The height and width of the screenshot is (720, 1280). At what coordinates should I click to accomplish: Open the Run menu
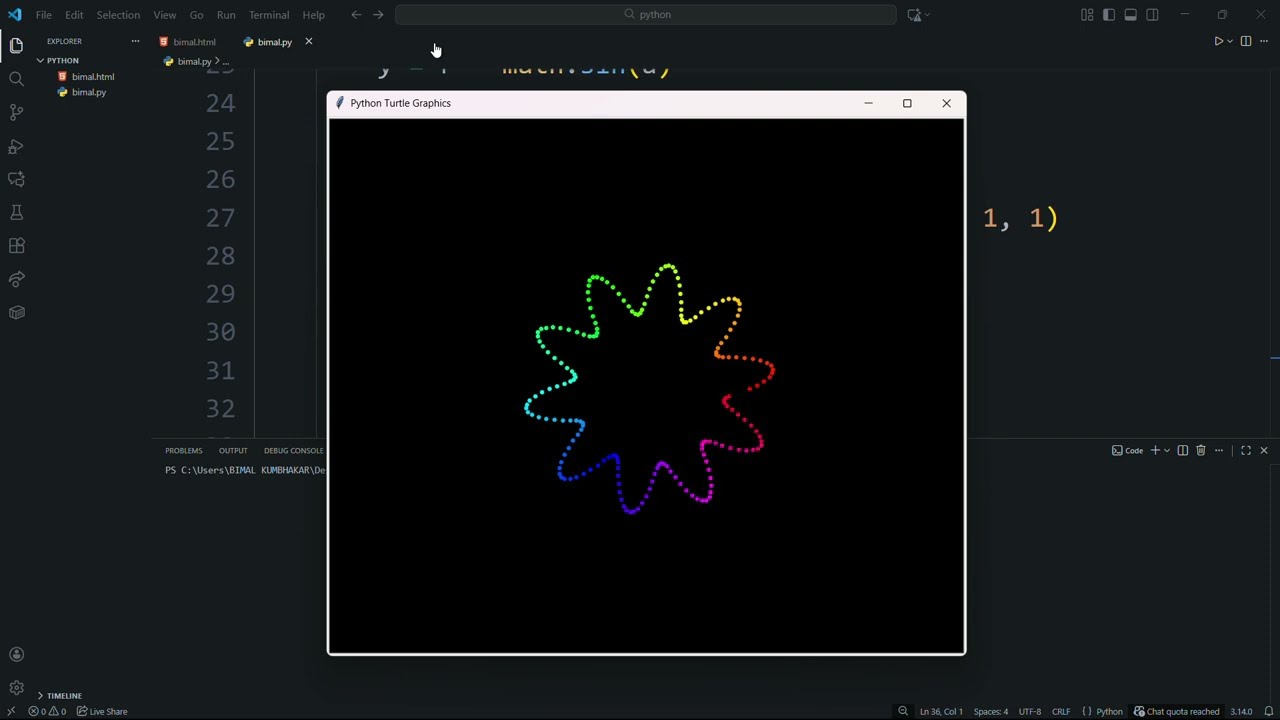coord(226,15)
